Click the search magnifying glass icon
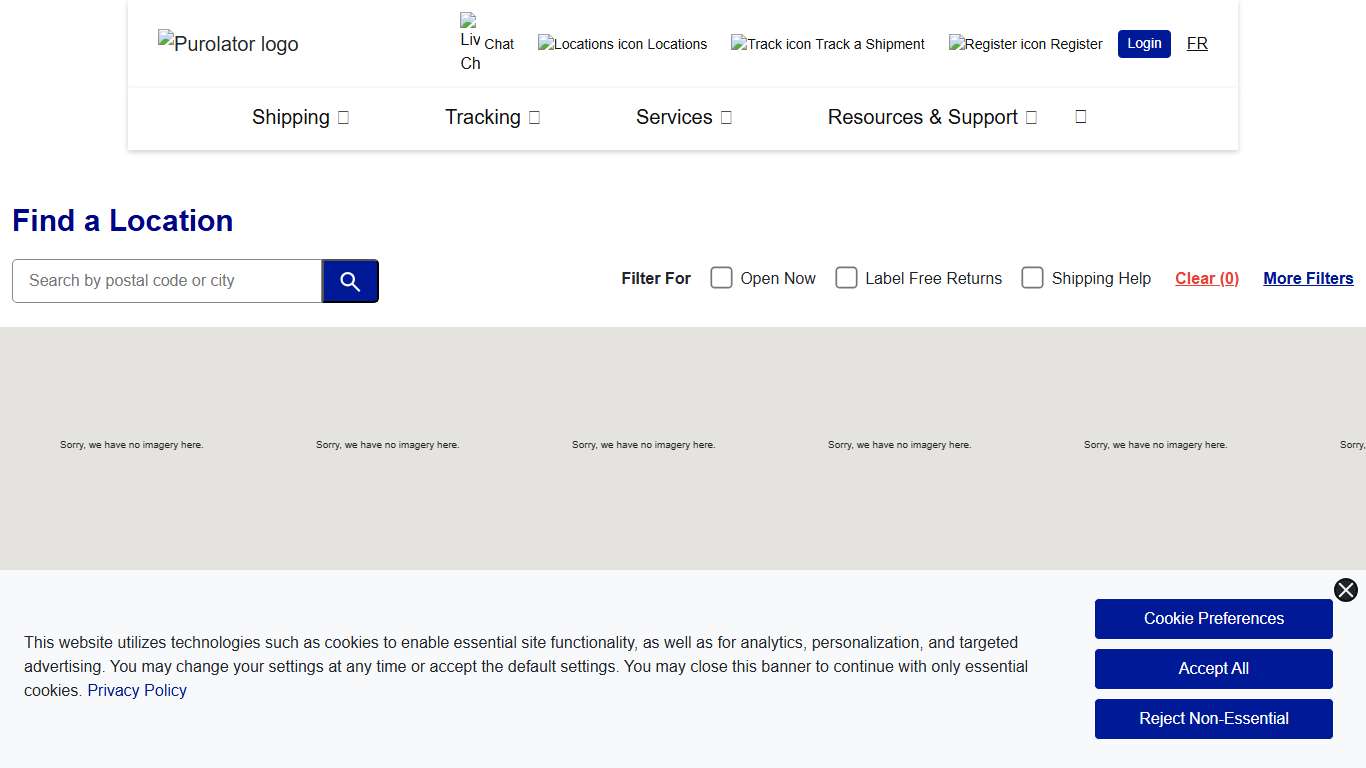The width and height of the screenshot is (1366, 768). [x=350, y=281]
